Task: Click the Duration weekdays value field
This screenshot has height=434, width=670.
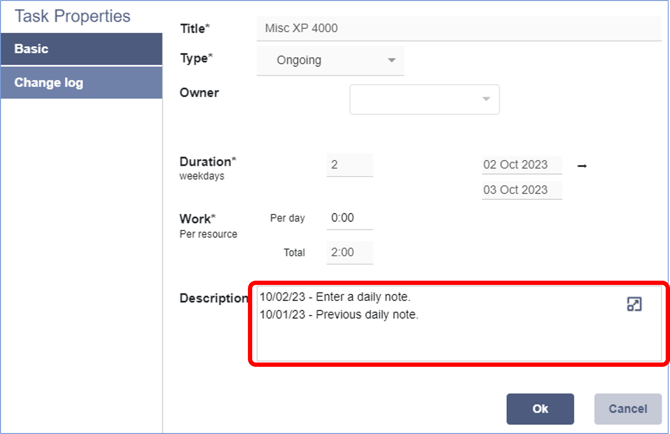Action: pyautogui.click(x=349, y=165)
